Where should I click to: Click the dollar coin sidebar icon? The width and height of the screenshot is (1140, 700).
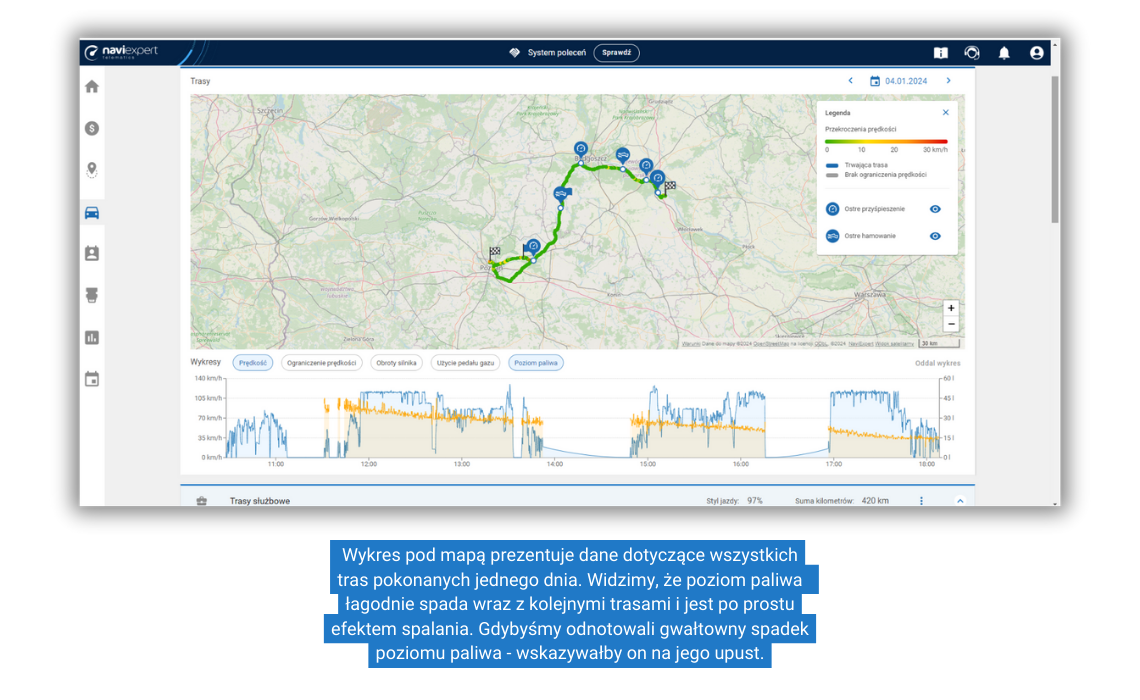tap(92, 128)
